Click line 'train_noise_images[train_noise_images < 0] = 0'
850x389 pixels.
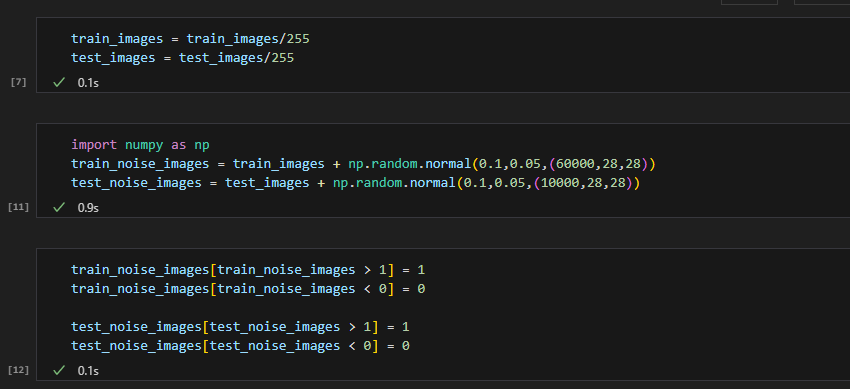pyautogui.click(x=248, y=289)
